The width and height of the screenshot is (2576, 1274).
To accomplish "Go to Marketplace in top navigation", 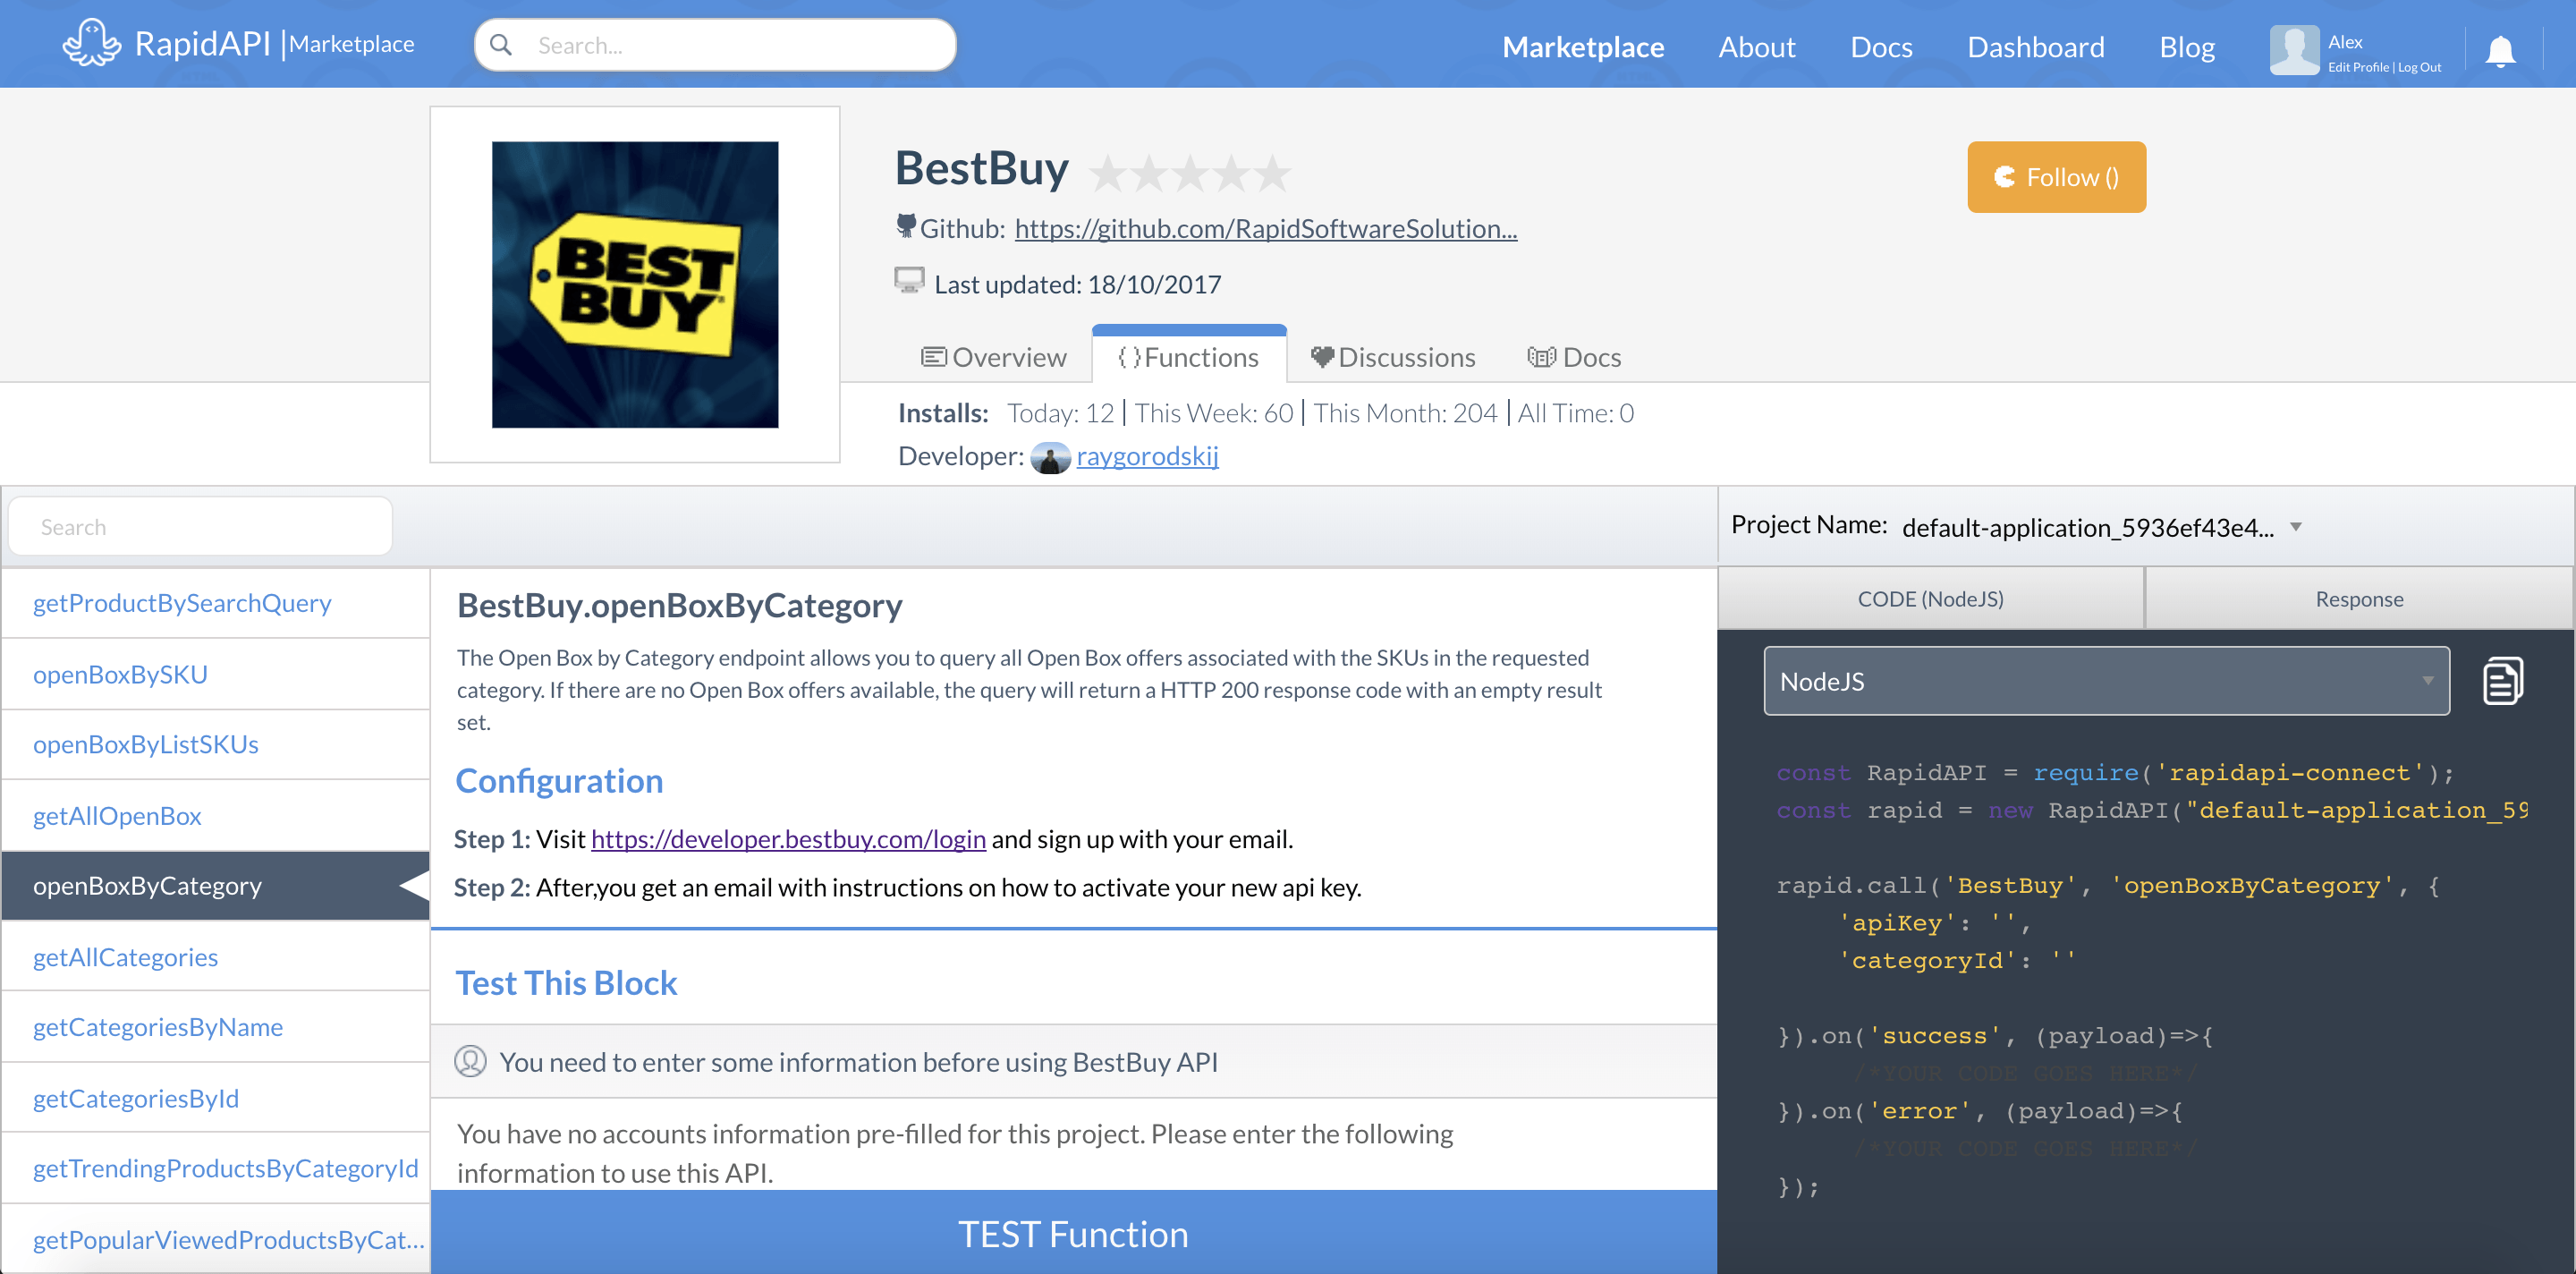I will [1583, 47].
